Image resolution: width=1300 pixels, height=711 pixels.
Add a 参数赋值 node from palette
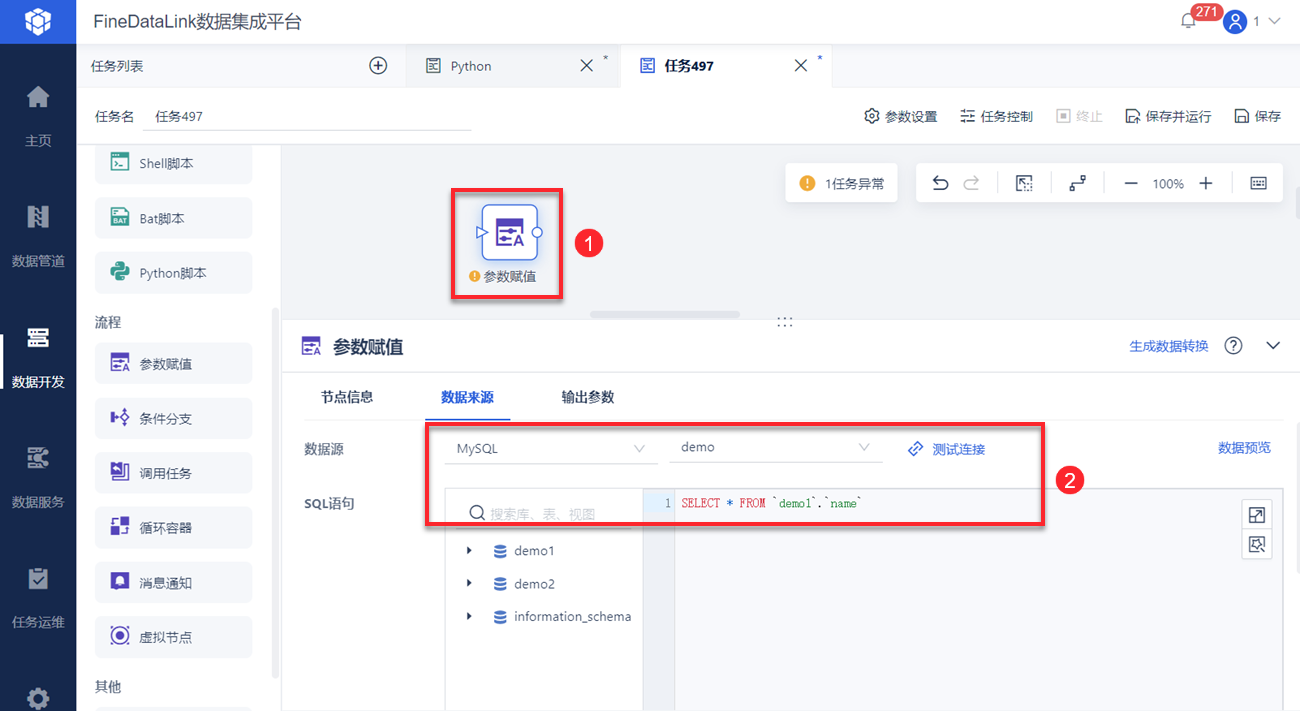point(173,364)
